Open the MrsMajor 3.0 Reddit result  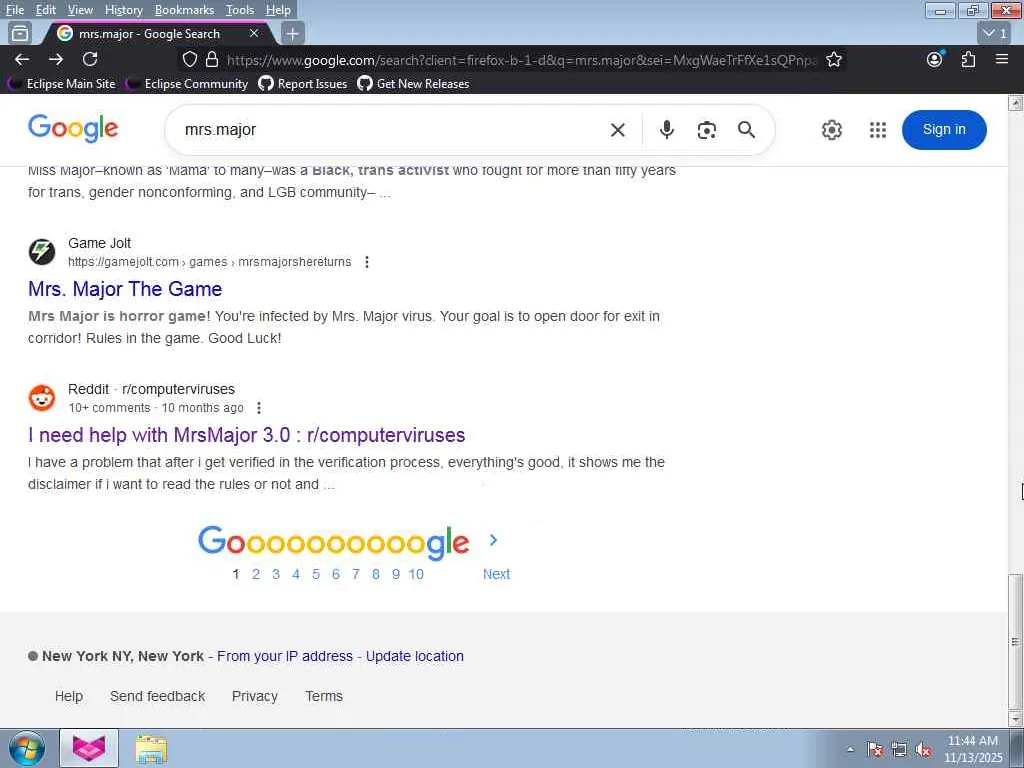click(246, 435)
